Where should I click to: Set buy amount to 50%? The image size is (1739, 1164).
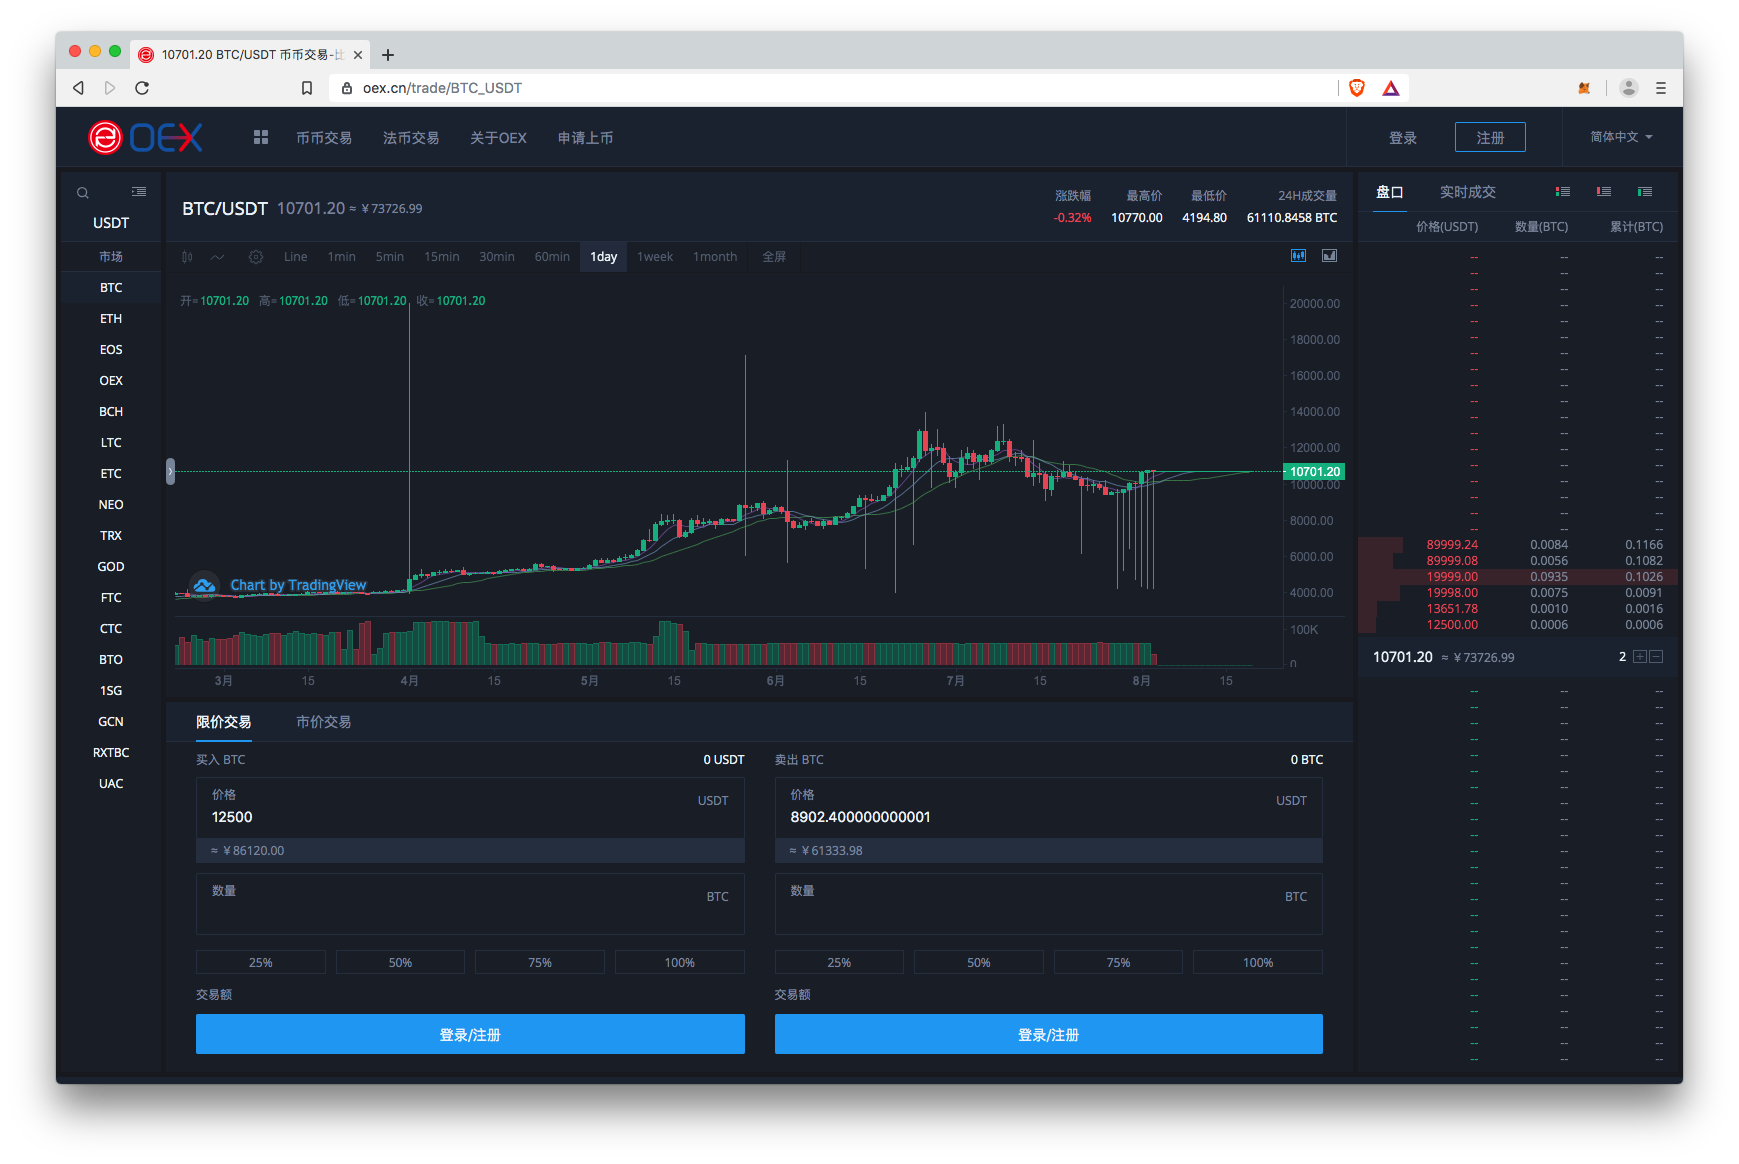pos(400,962)
